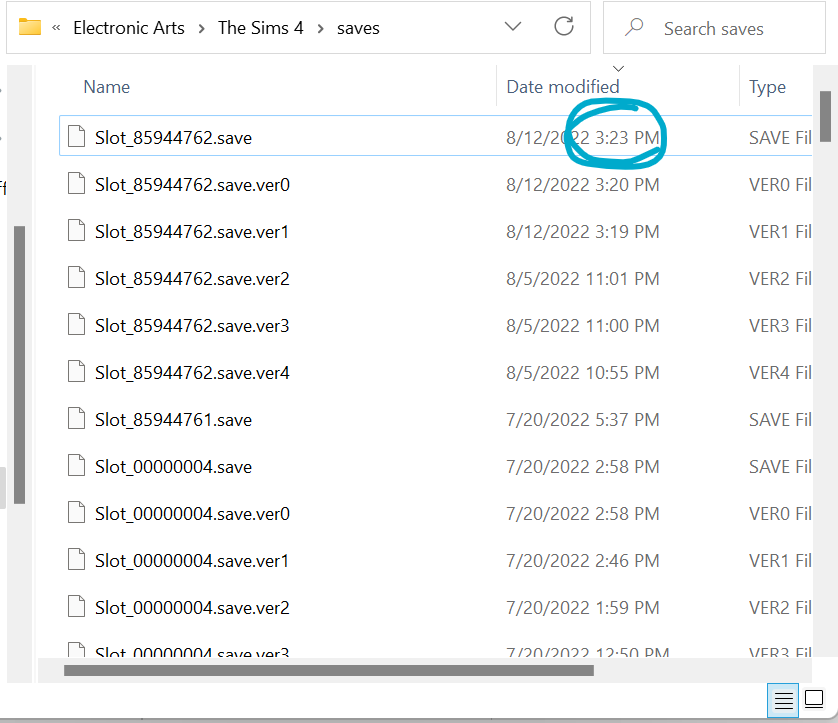Sort files by Date modified column
The width and height of the screenshot is (838, 723).
tap(563, 87)
